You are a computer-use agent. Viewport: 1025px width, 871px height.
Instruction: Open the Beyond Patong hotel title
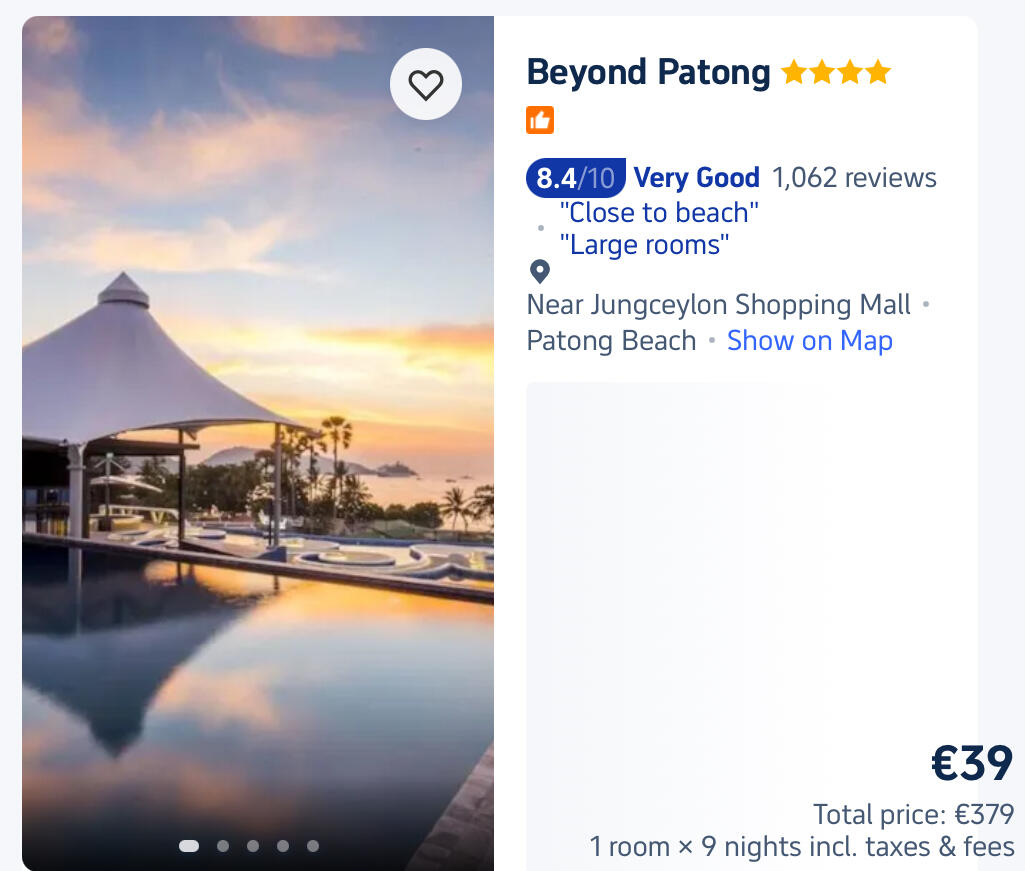(x=648, y=72)
